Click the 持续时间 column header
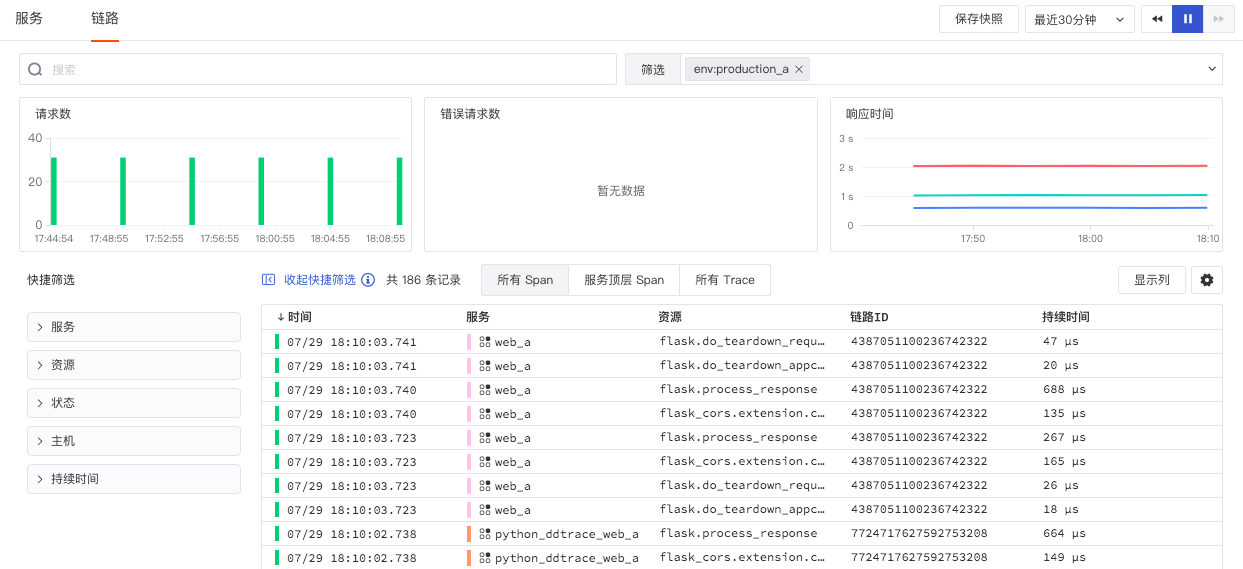The image size is (1243, 569). (1066, 317)
